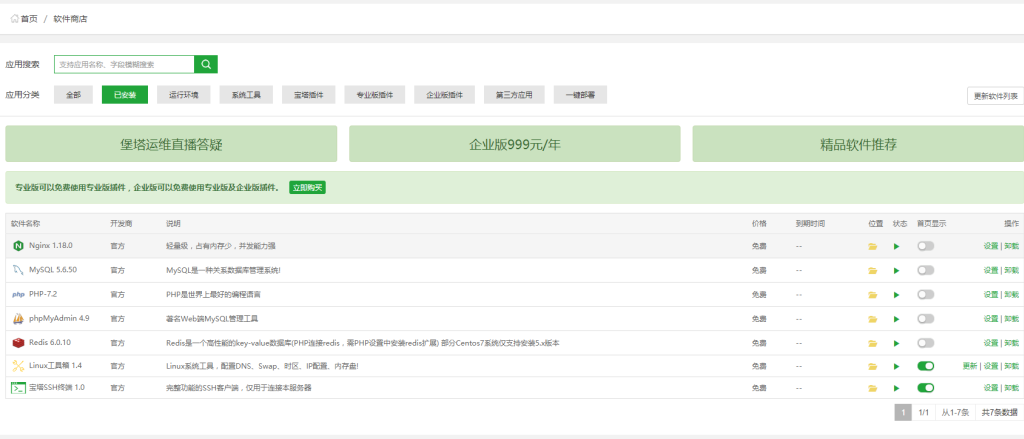Open 设置 for Nginx
The image size is (1024, 439).
(x=991, y=246)
